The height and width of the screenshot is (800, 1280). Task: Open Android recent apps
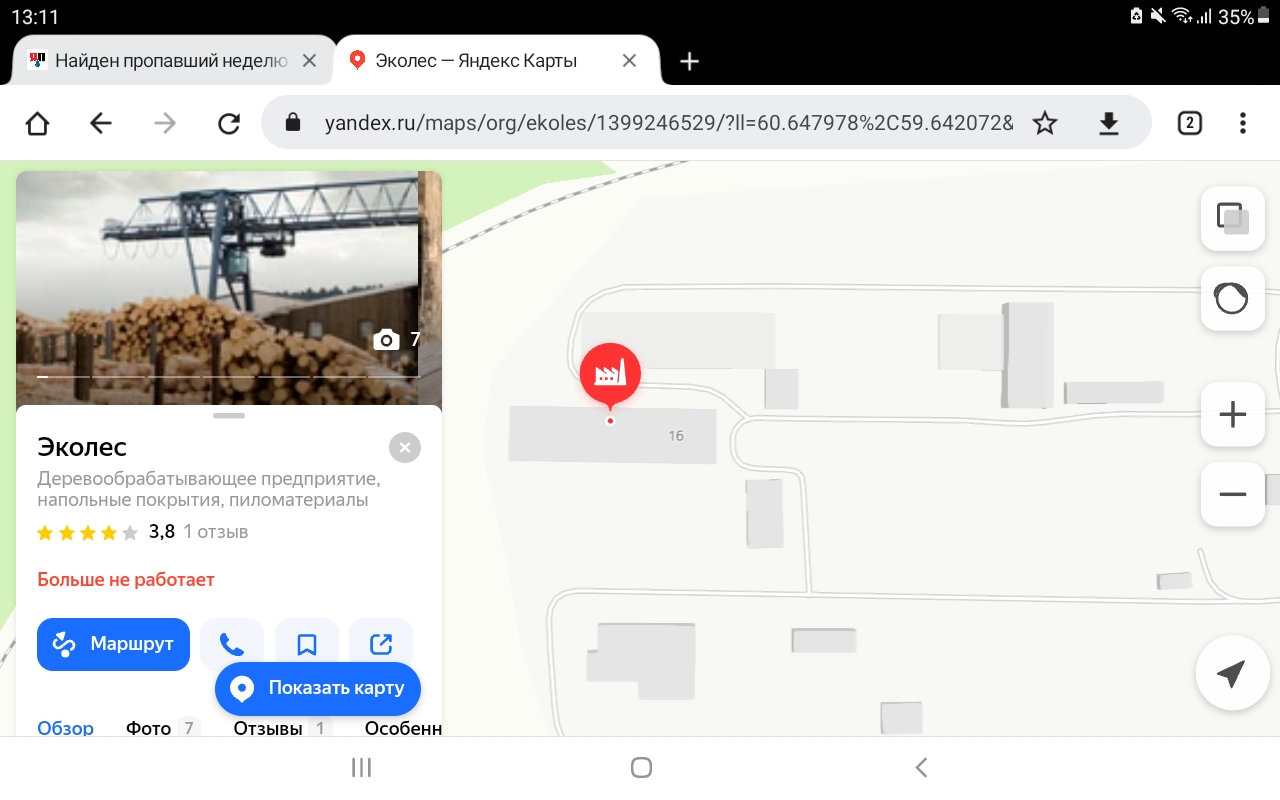click(362, 767)
